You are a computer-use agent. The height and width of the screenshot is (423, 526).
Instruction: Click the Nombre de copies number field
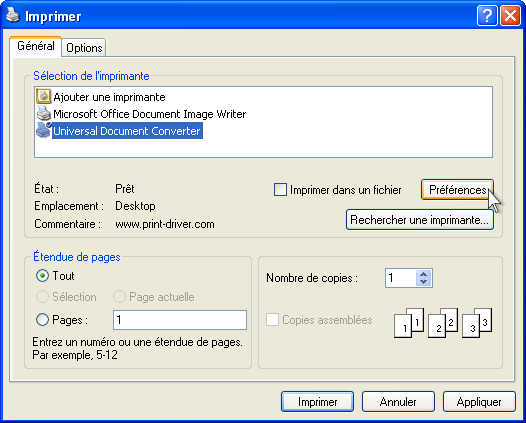401,278
